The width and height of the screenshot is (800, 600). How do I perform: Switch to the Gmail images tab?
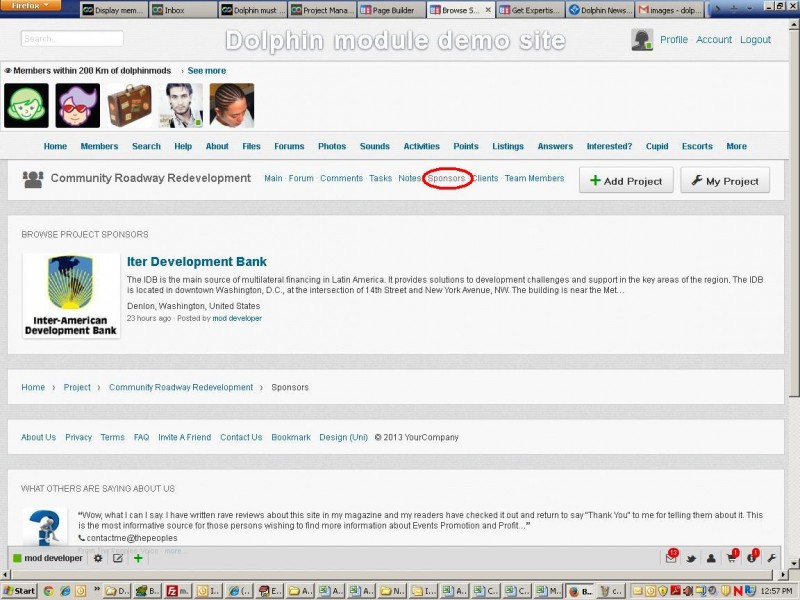tap(670, 10)
